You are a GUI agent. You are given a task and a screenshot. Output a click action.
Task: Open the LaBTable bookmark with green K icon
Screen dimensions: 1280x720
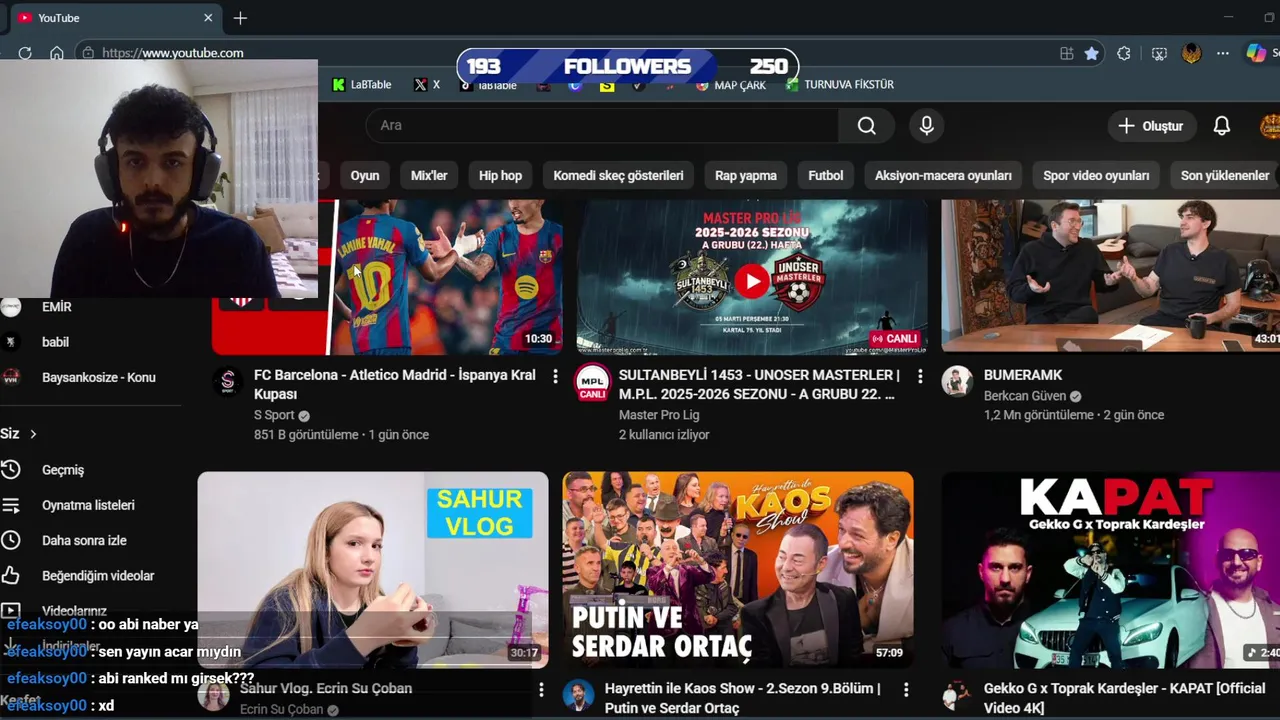click(x=362, y=85)
